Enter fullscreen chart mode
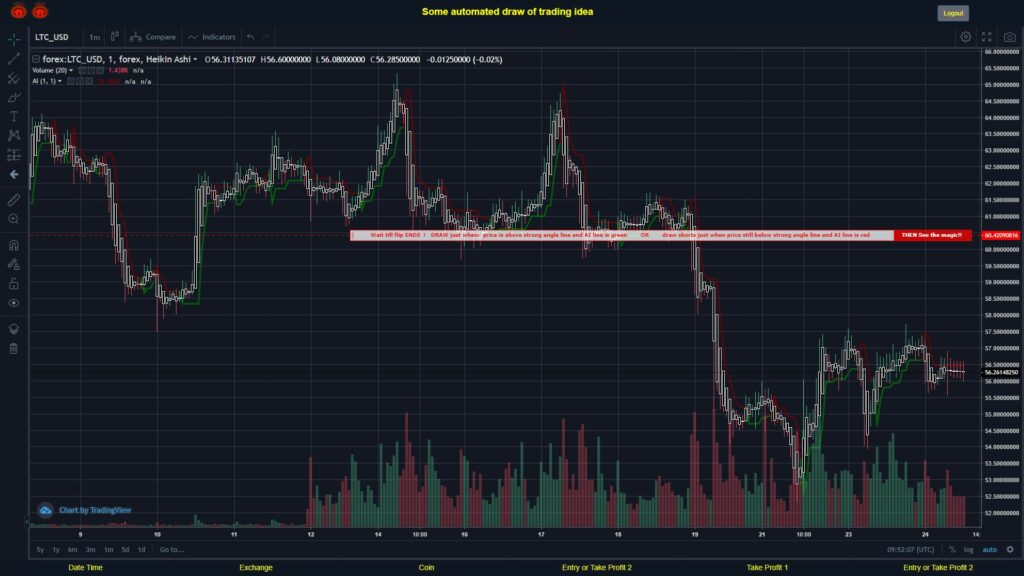Image resolution: width=1024 pixels, height=576 pixels. pyautogui.click(x=987, y=37)
